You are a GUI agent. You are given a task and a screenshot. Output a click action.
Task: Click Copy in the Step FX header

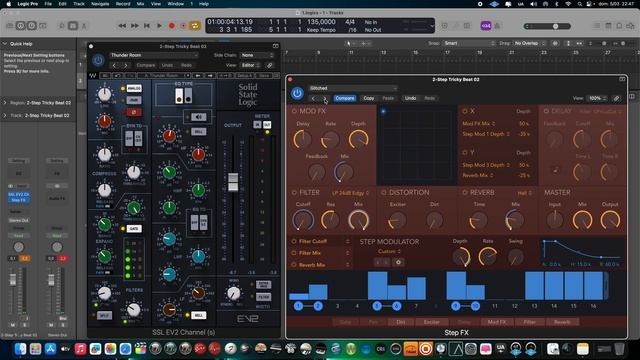point(369,98)
